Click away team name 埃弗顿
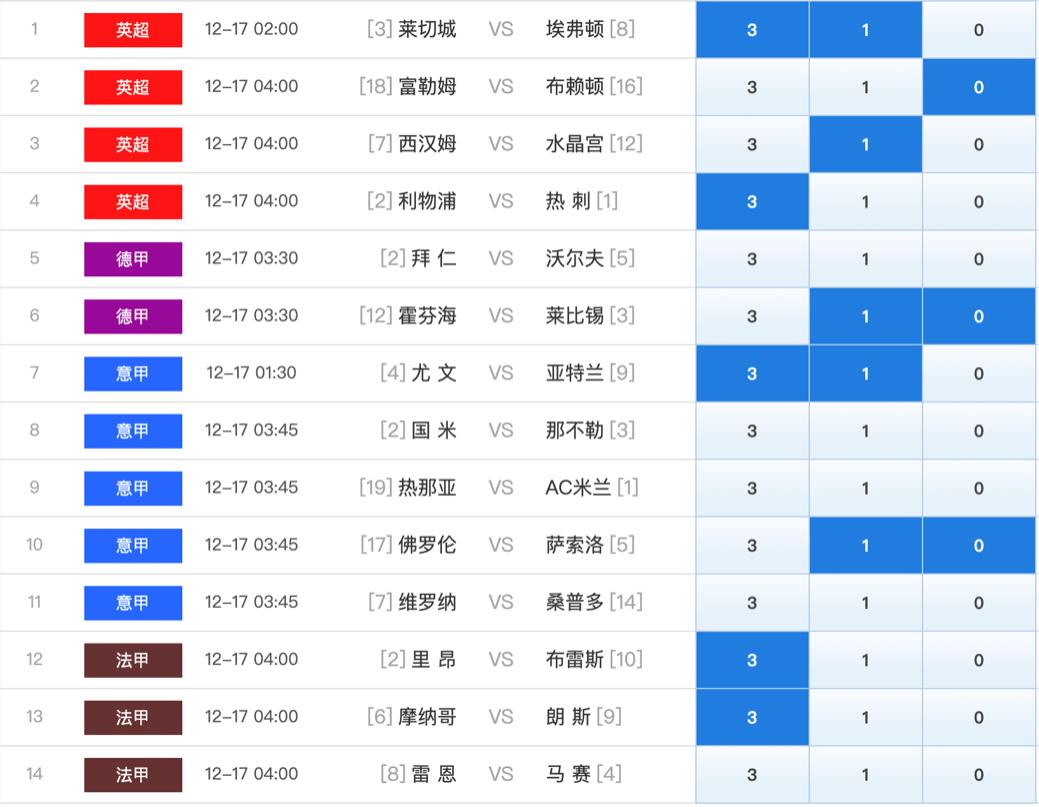This screenshot has height=807, width=1039. click(574, 29)
